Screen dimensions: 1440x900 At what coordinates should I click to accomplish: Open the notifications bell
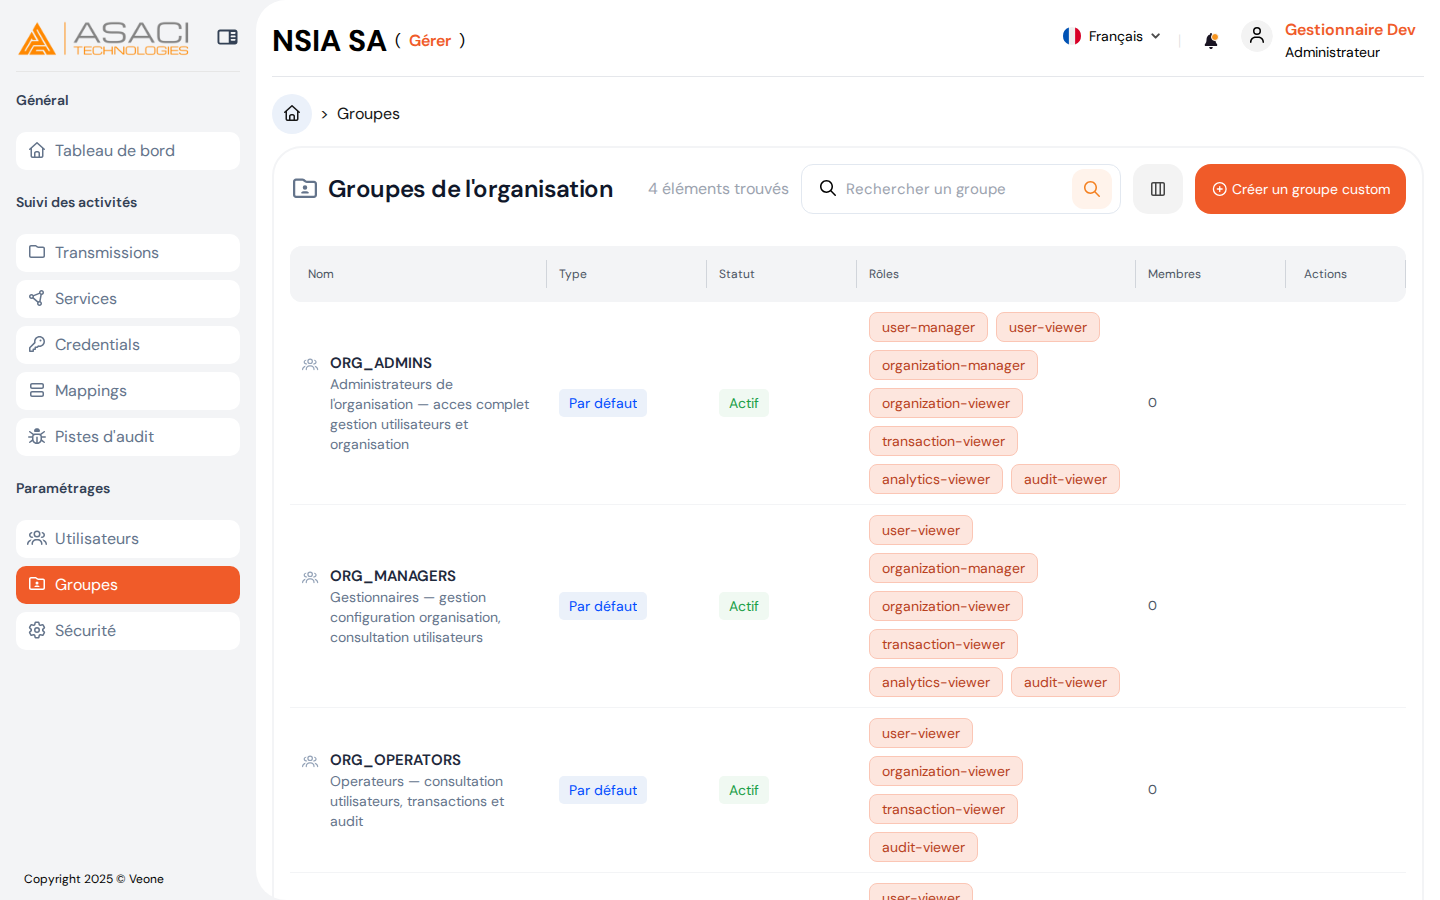tap(1211, 40)
